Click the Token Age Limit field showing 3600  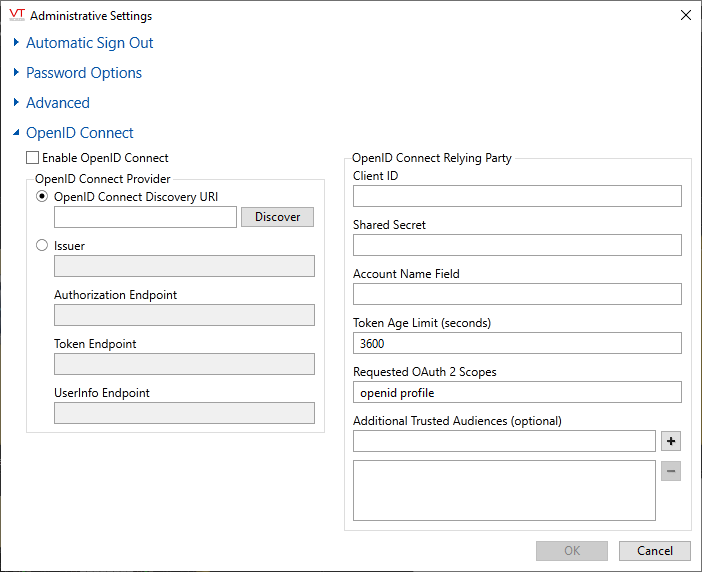tap(517, 343)
